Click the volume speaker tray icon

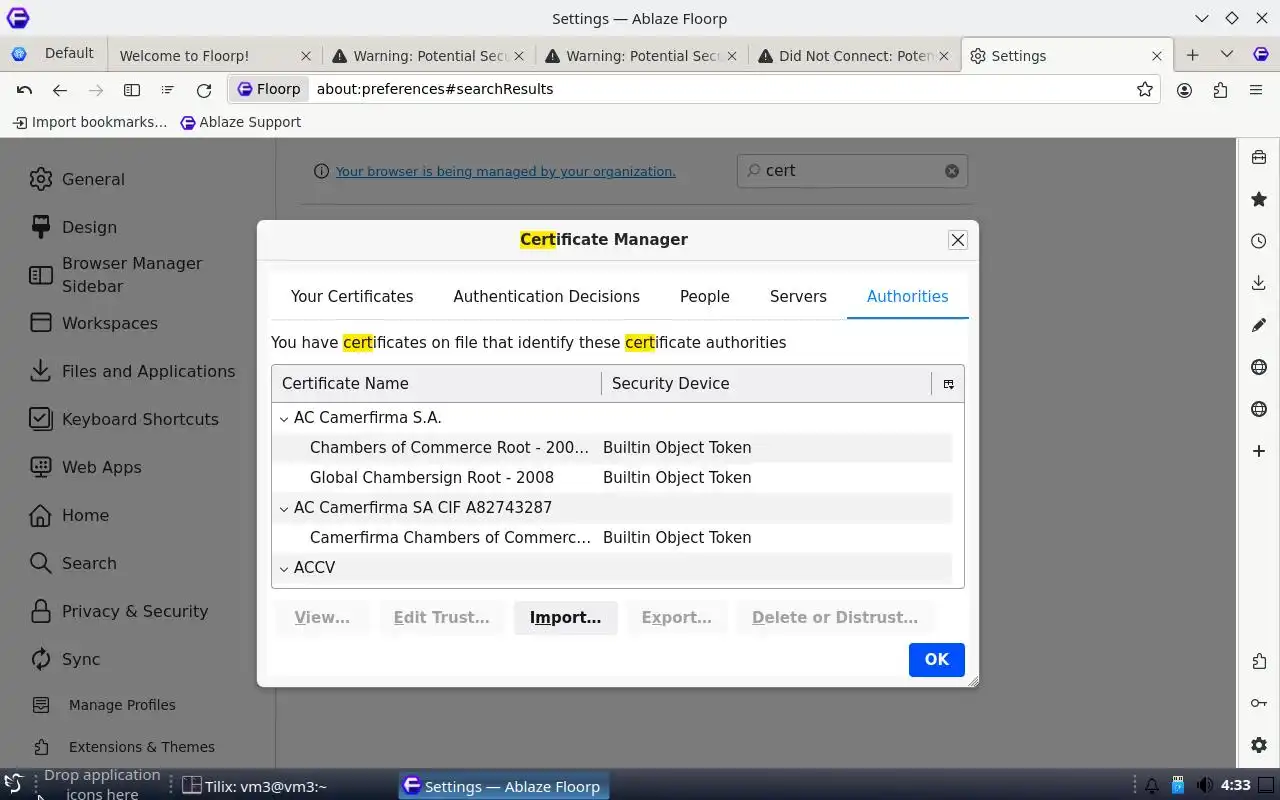click(x=1205, y=786)
